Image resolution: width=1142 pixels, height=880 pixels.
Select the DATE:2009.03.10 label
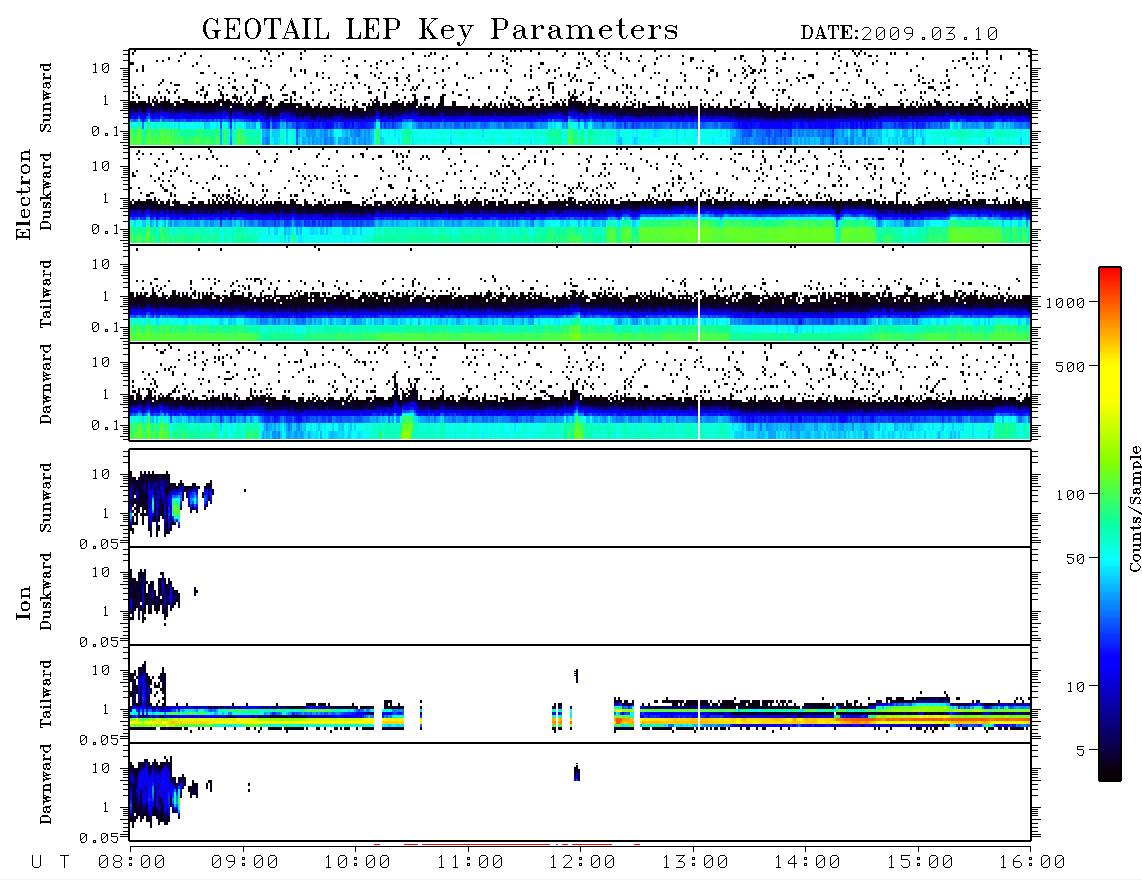(899, 34)
